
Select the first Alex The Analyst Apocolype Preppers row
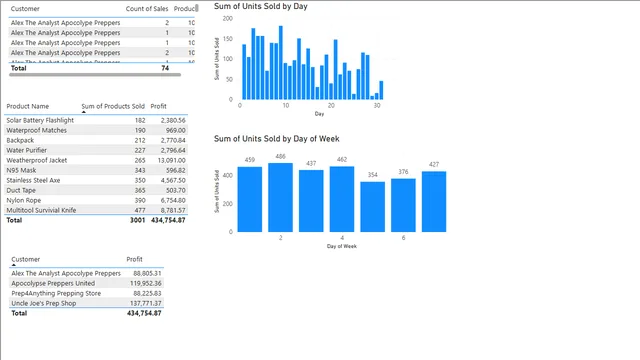(x=102, y=23)
